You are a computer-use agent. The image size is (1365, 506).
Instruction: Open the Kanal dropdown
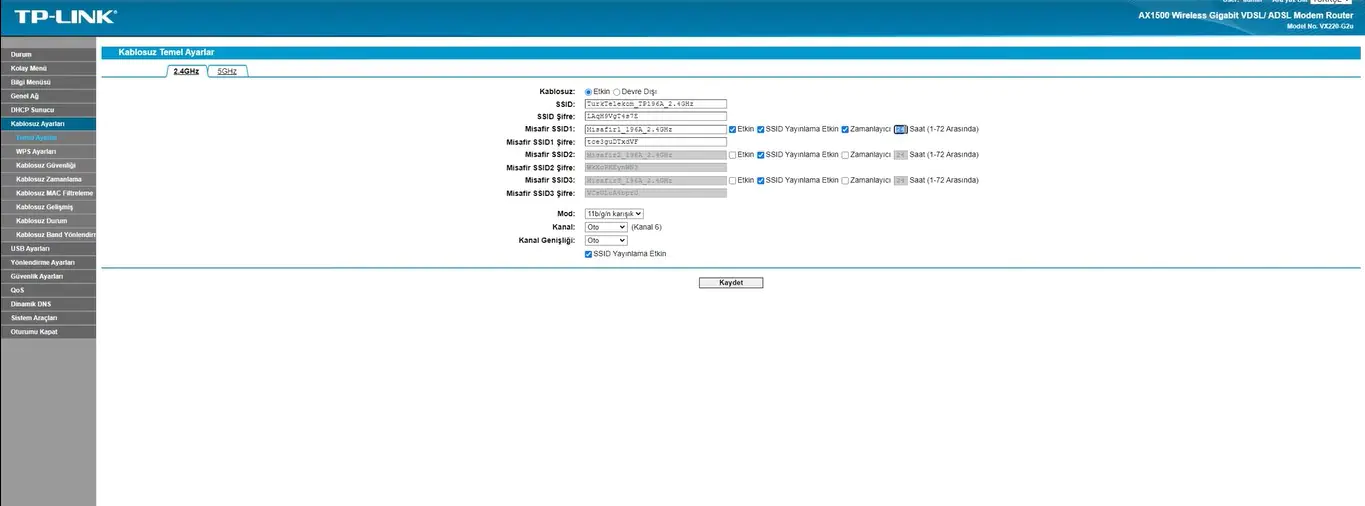(606, 227)
